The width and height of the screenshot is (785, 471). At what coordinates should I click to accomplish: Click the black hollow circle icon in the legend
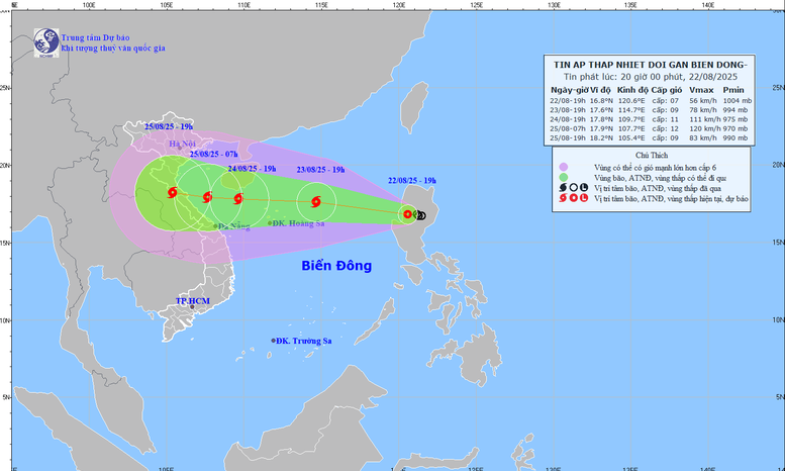point(573,188)
